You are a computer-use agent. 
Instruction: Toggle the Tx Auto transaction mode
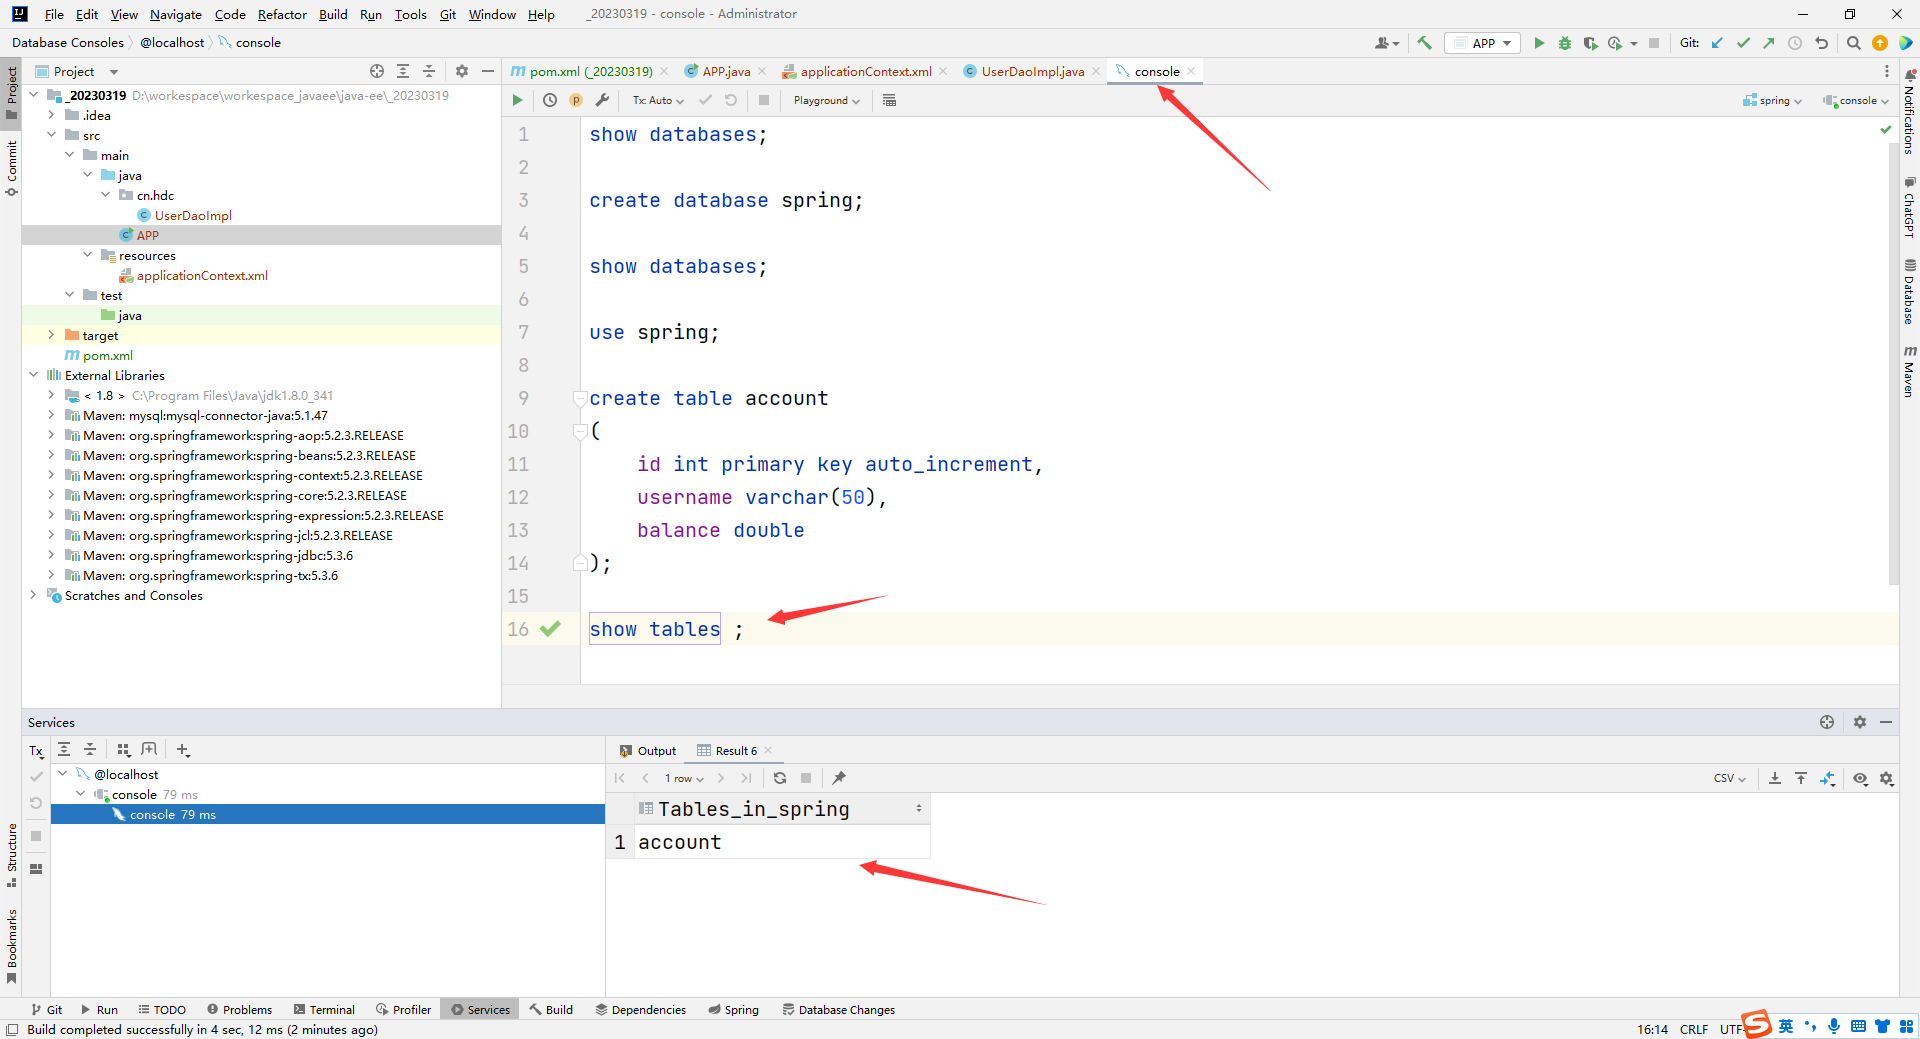pos(656,100)
